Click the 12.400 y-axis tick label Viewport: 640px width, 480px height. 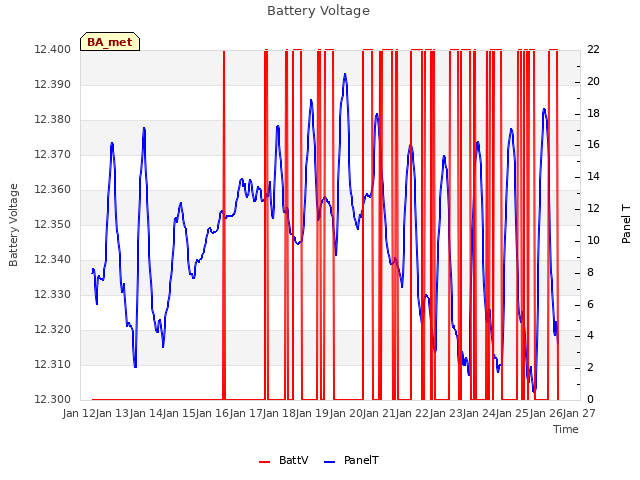(52, 50)
